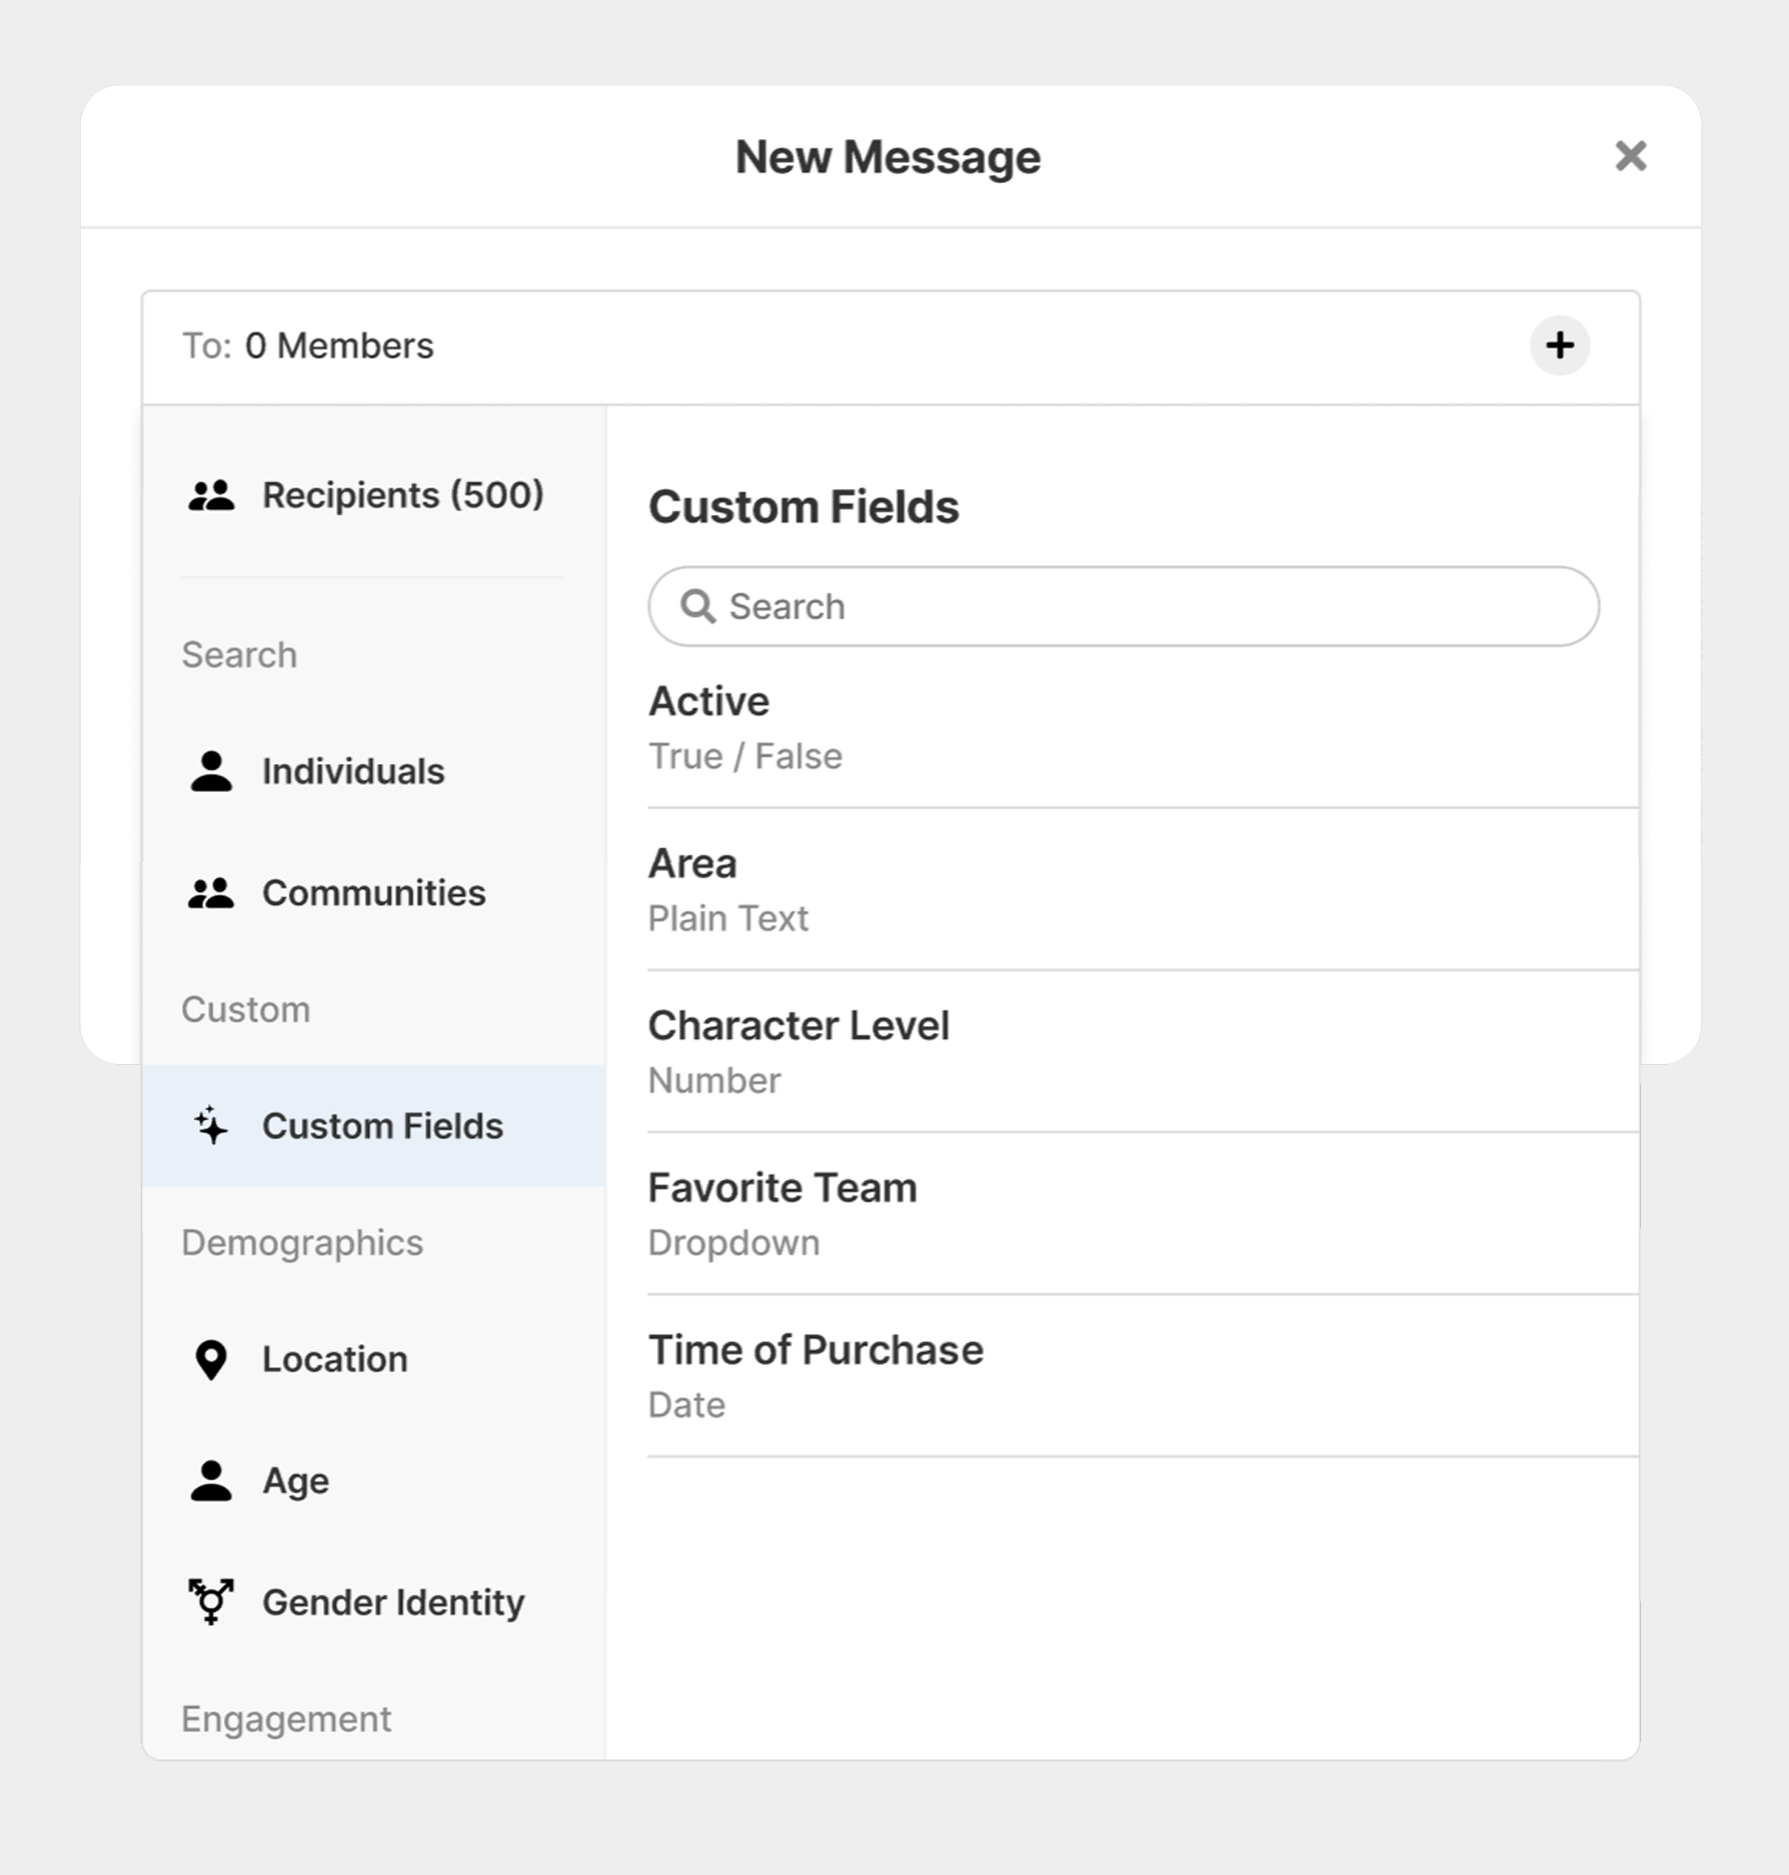This screenshot has width=1789, height=1875.
Task: Pick the Character Level number field
Action: (x=1140, y=1052)
